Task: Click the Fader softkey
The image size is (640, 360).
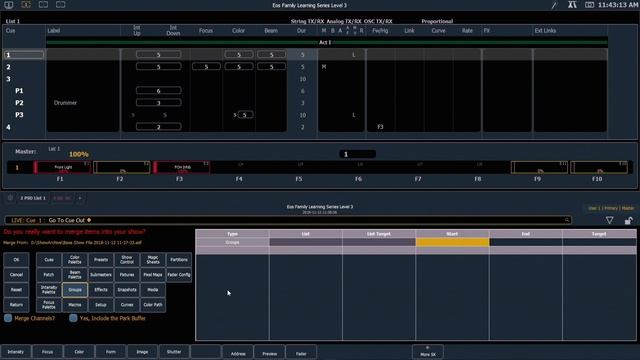Action: click(301, 353)
